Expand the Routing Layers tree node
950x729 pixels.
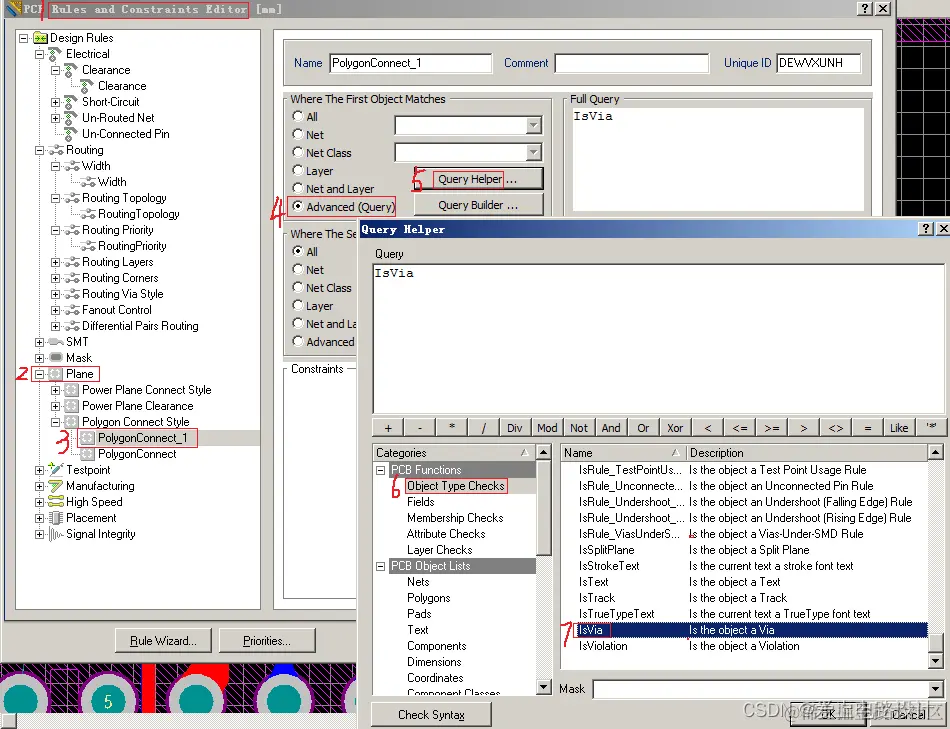coord(55,262)
